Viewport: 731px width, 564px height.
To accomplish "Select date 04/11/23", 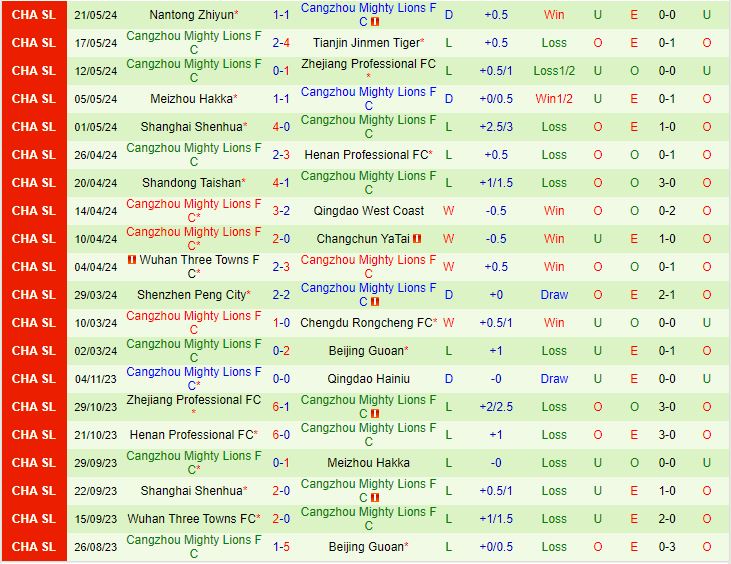I will (96, 378).
